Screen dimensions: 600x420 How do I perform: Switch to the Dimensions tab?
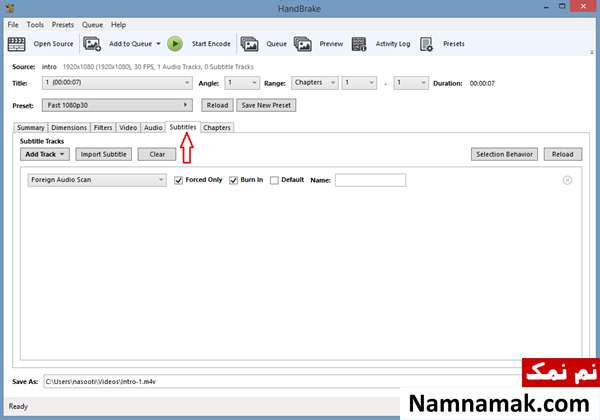(x=69, y=128)
